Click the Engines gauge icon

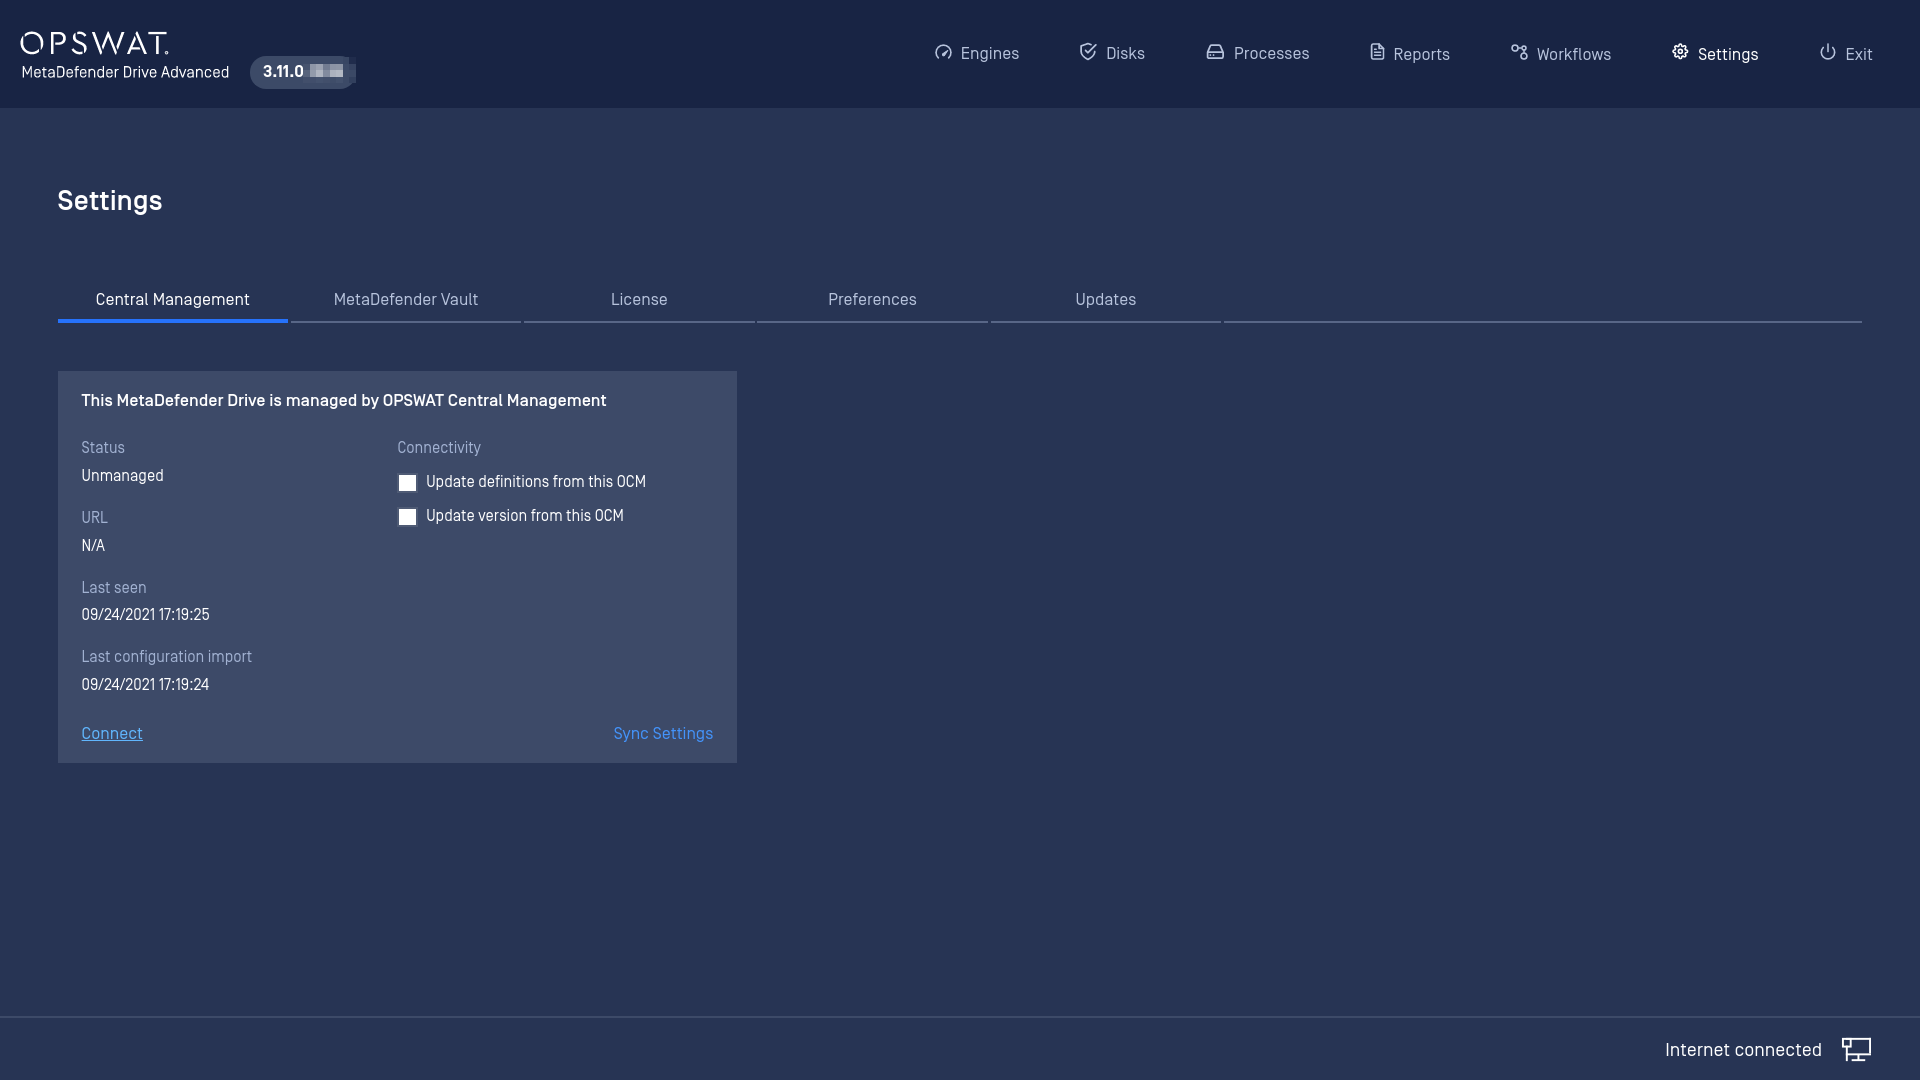point(943,52)
